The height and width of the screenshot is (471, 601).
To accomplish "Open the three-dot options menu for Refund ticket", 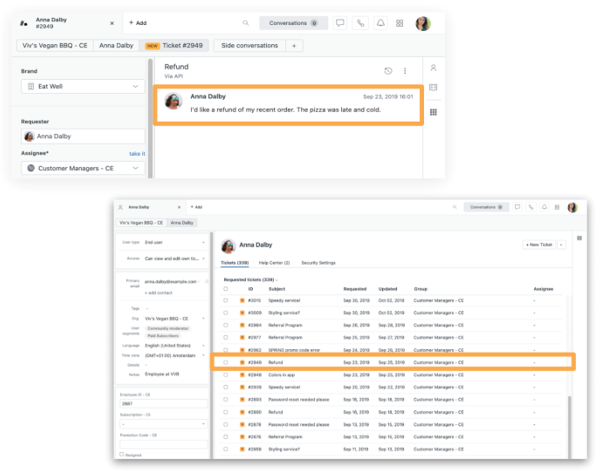I will point(405,71).
